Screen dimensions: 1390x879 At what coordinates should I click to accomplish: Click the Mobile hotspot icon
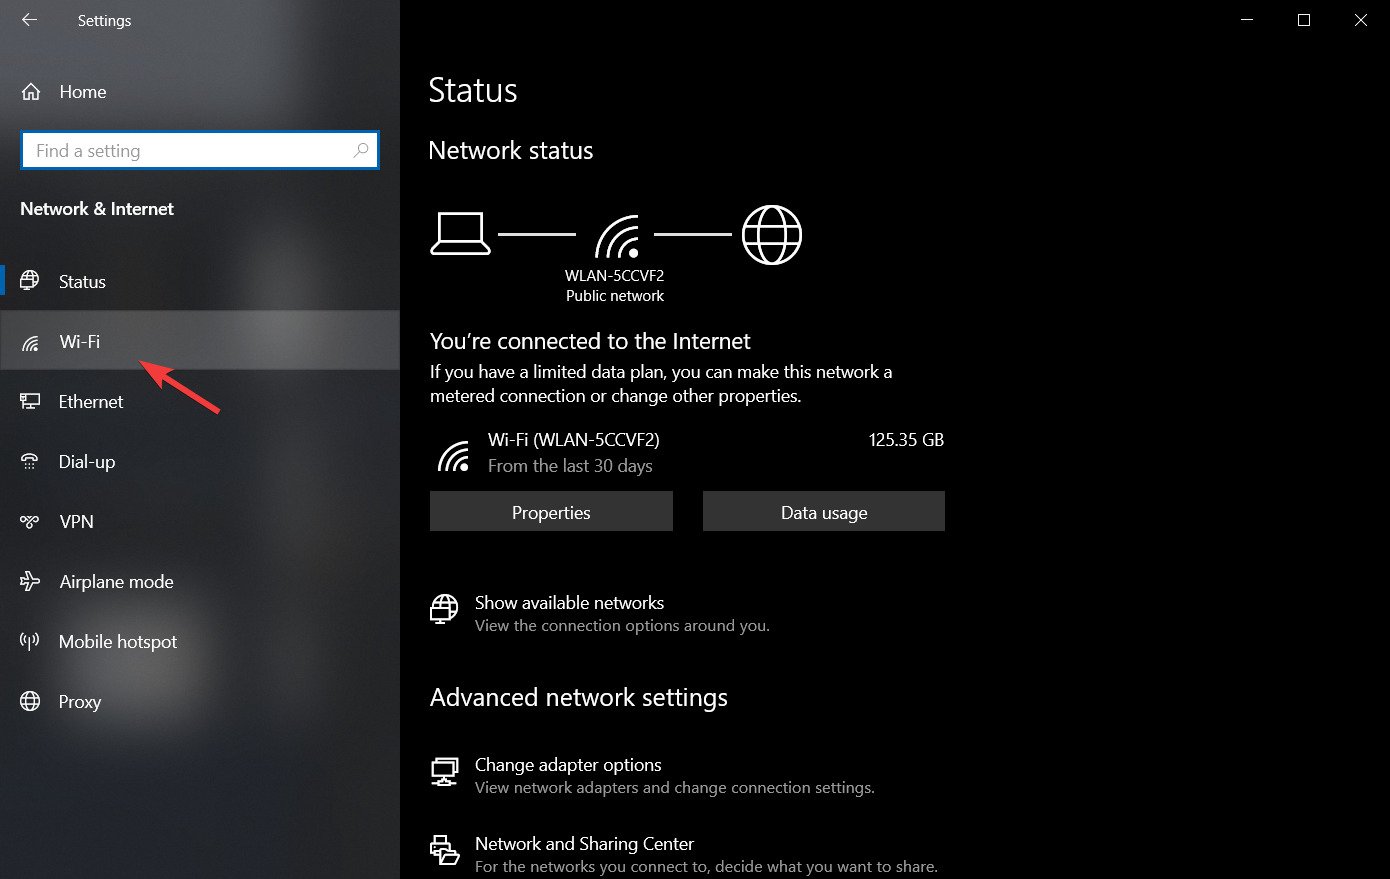pyautogui.click(x=30, y=641)
